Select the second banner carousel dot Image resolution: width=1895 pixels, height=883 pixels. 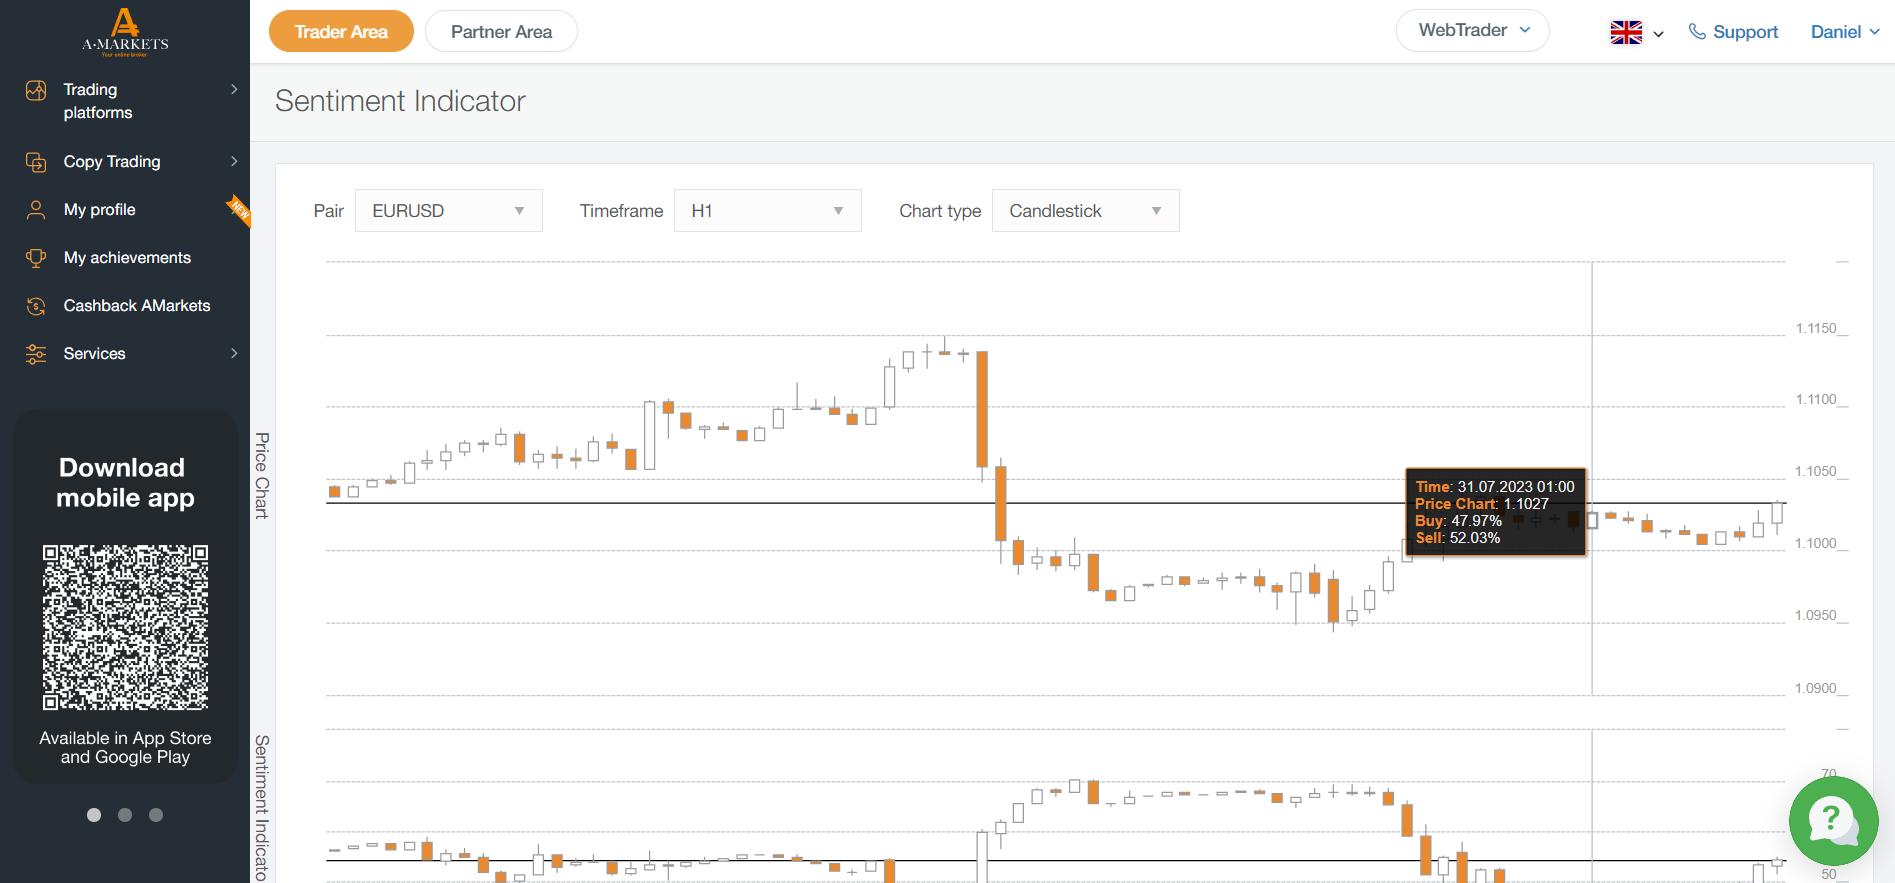[x=125, y=815]
